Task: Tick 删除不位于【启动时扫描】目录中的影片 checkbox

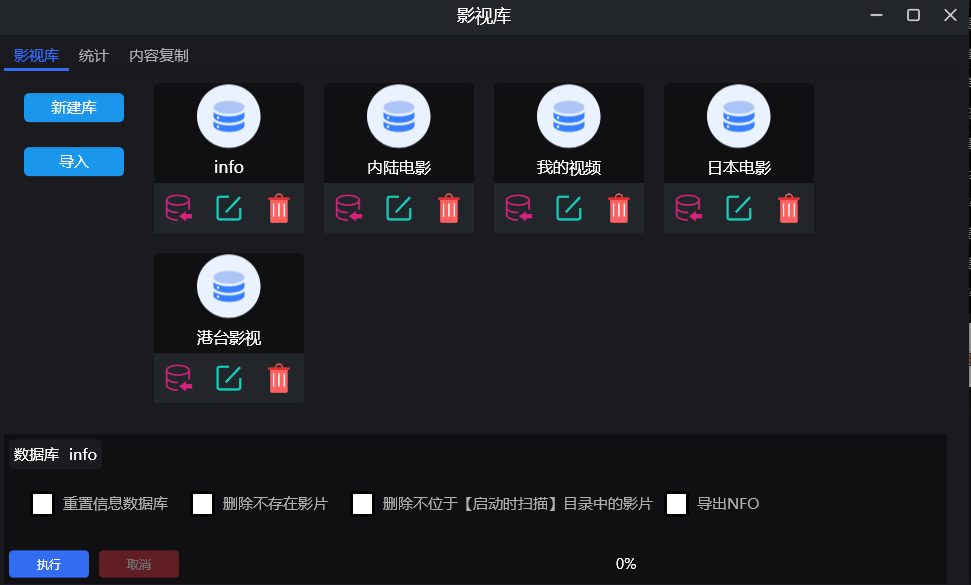Action: [362, 503]
